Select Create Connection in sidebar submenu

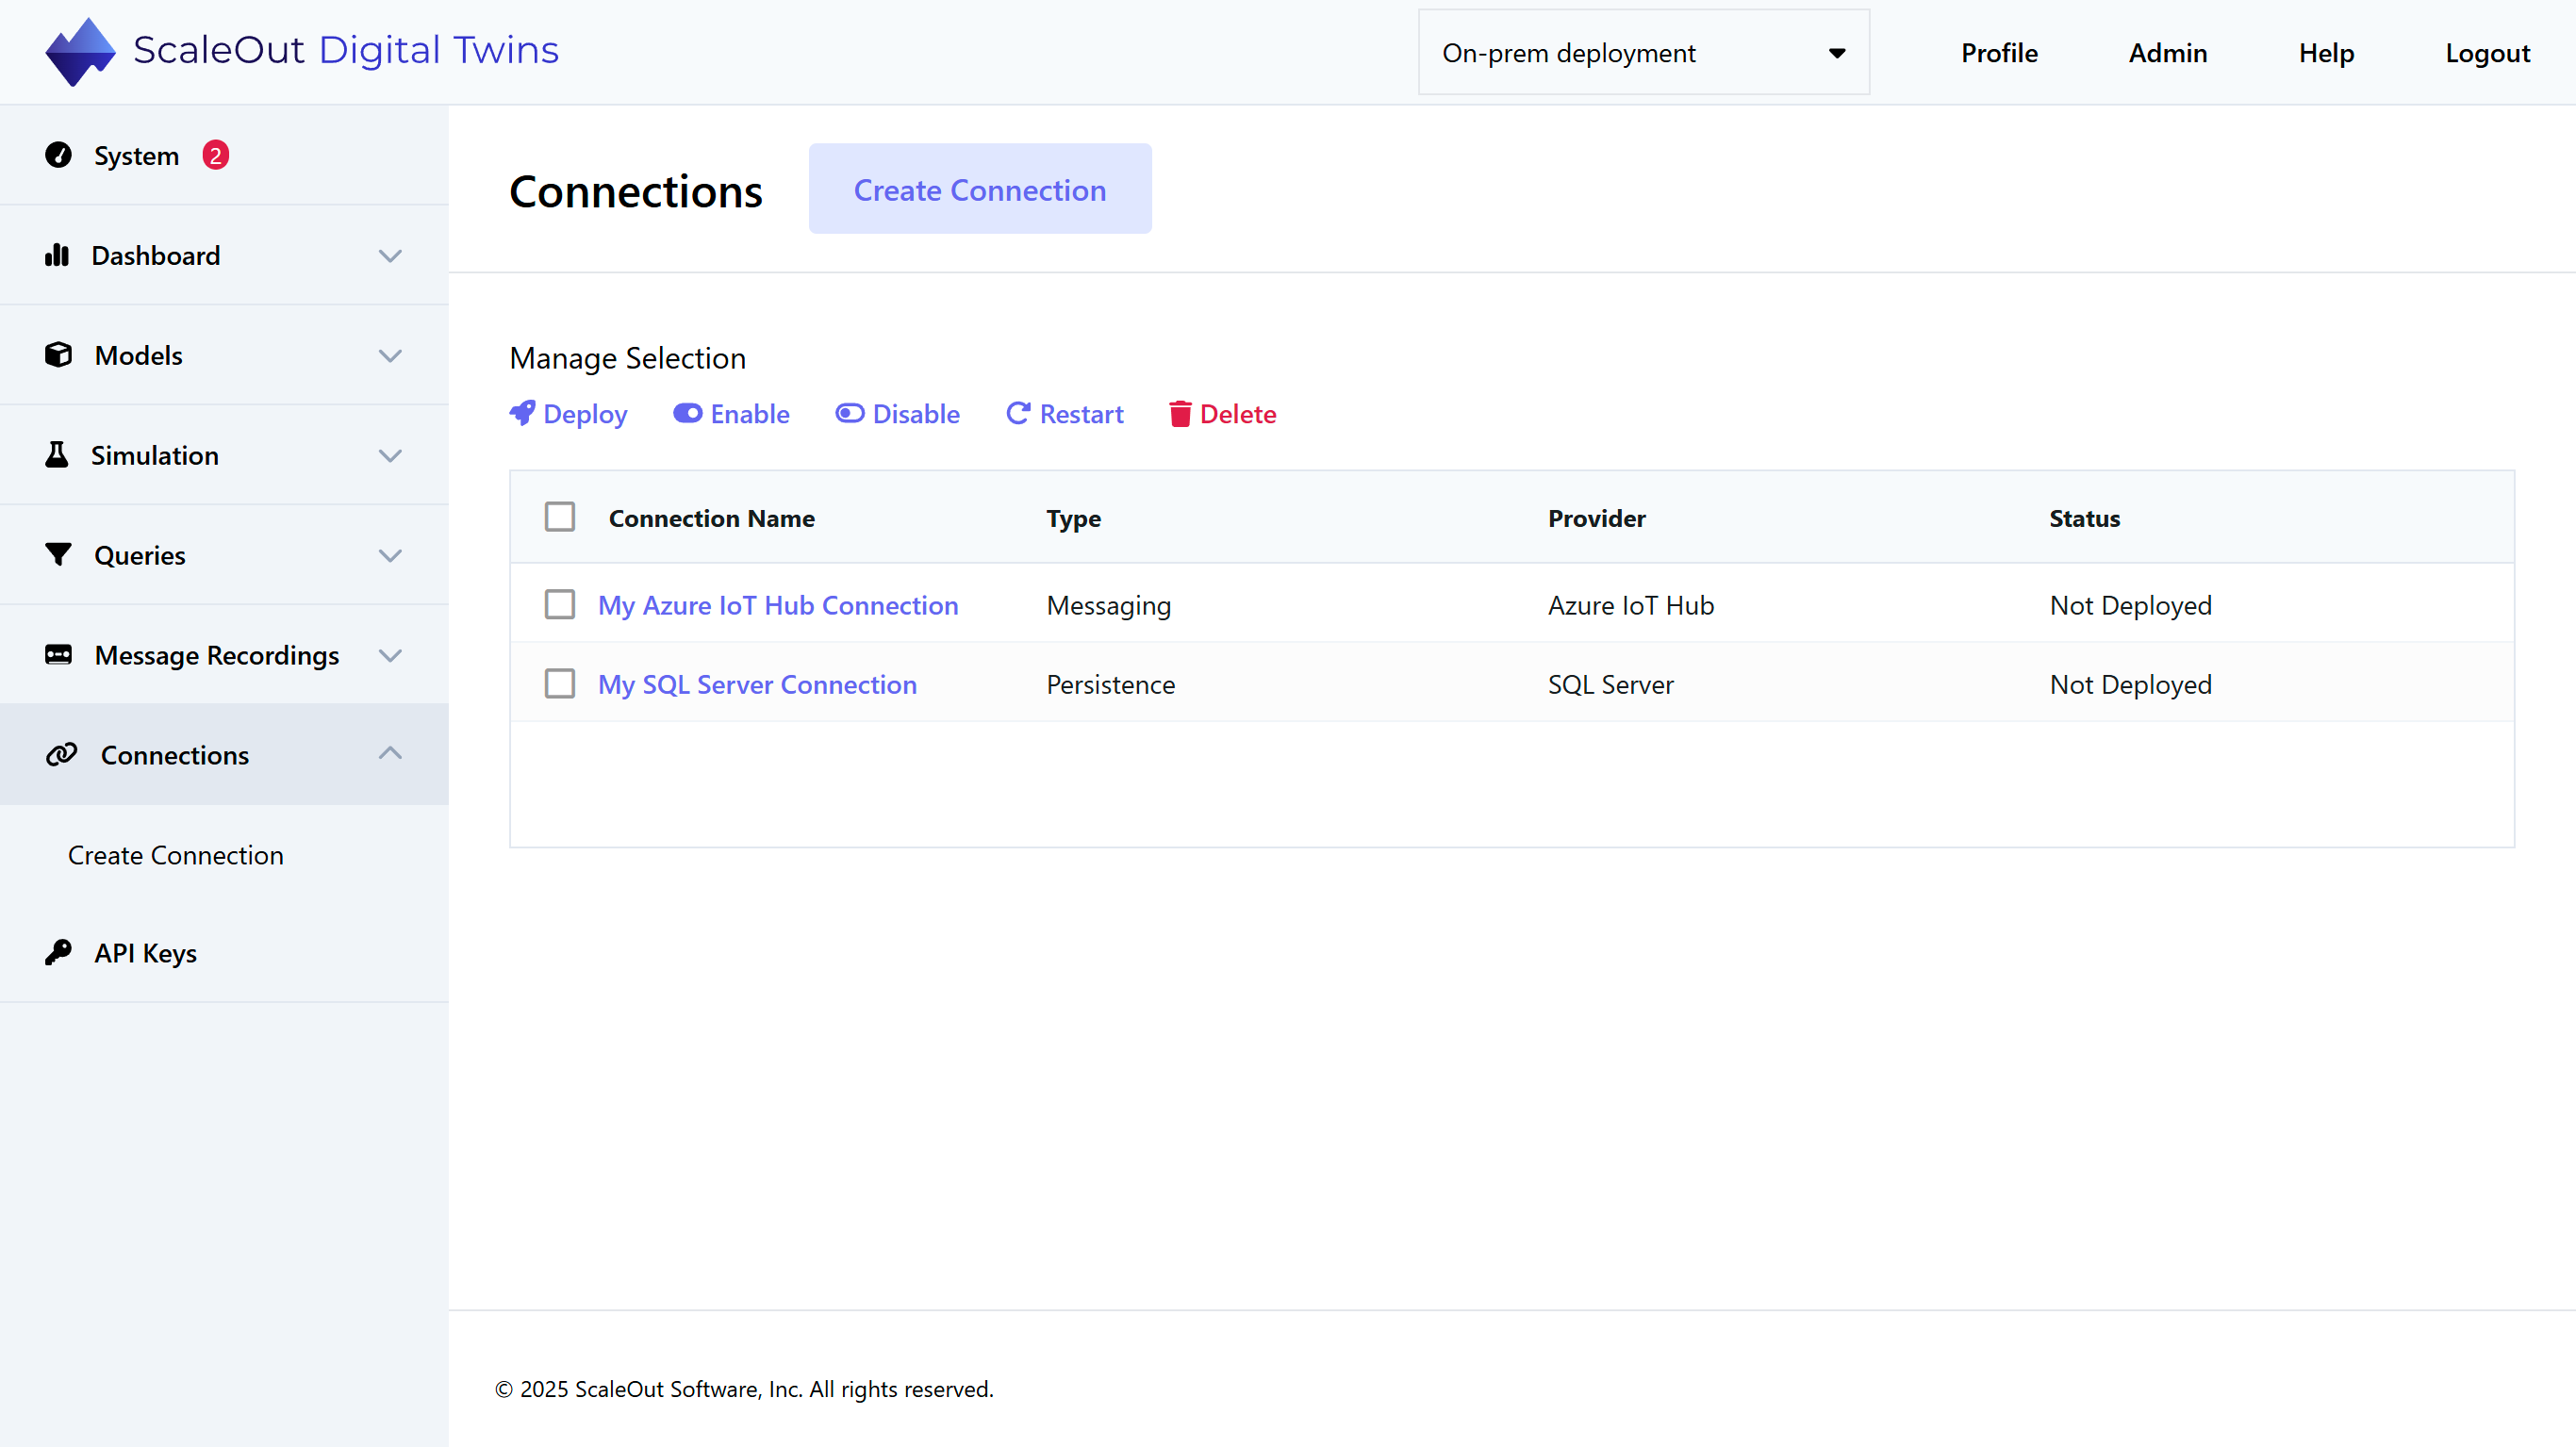pos(176,855)
